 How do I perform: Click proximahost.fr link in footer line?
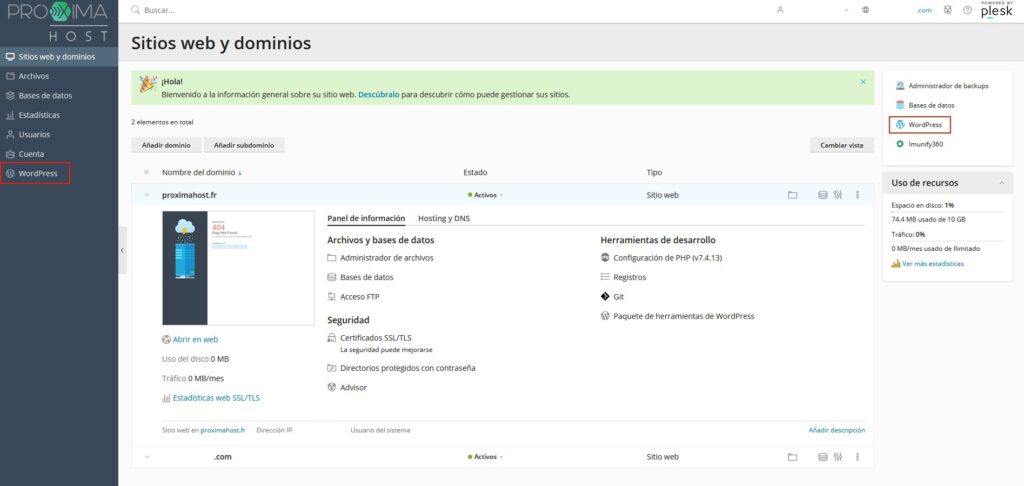click(223, 430)
